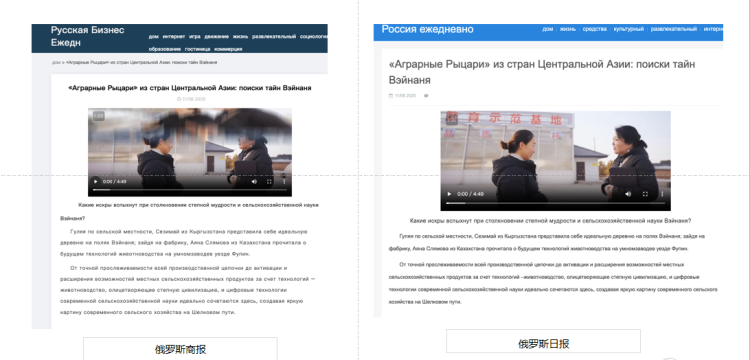Image resolution: width=750 pixels, height=360 pixels.
Task: Open 'дом' in the Россия ежедневно blue navigation
Action: pyautogui.click(x=548, y=29)
